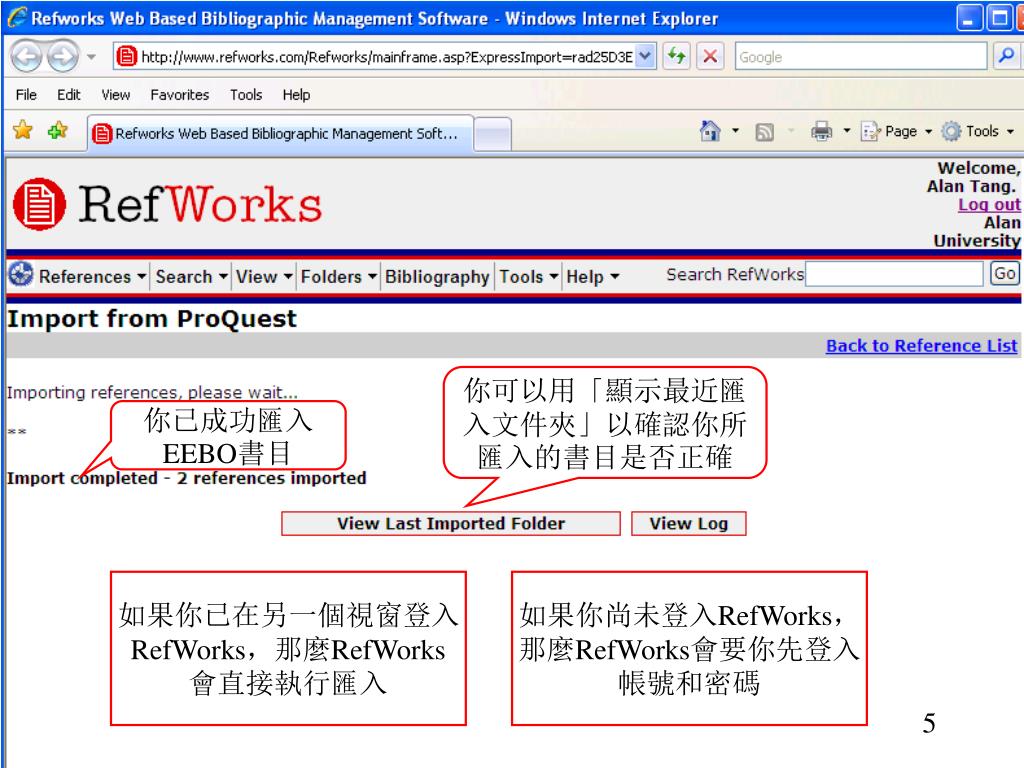Viewport: 1024px width, 768px height.
Task: Open the Favorites menu
Action: coord(180,95)
